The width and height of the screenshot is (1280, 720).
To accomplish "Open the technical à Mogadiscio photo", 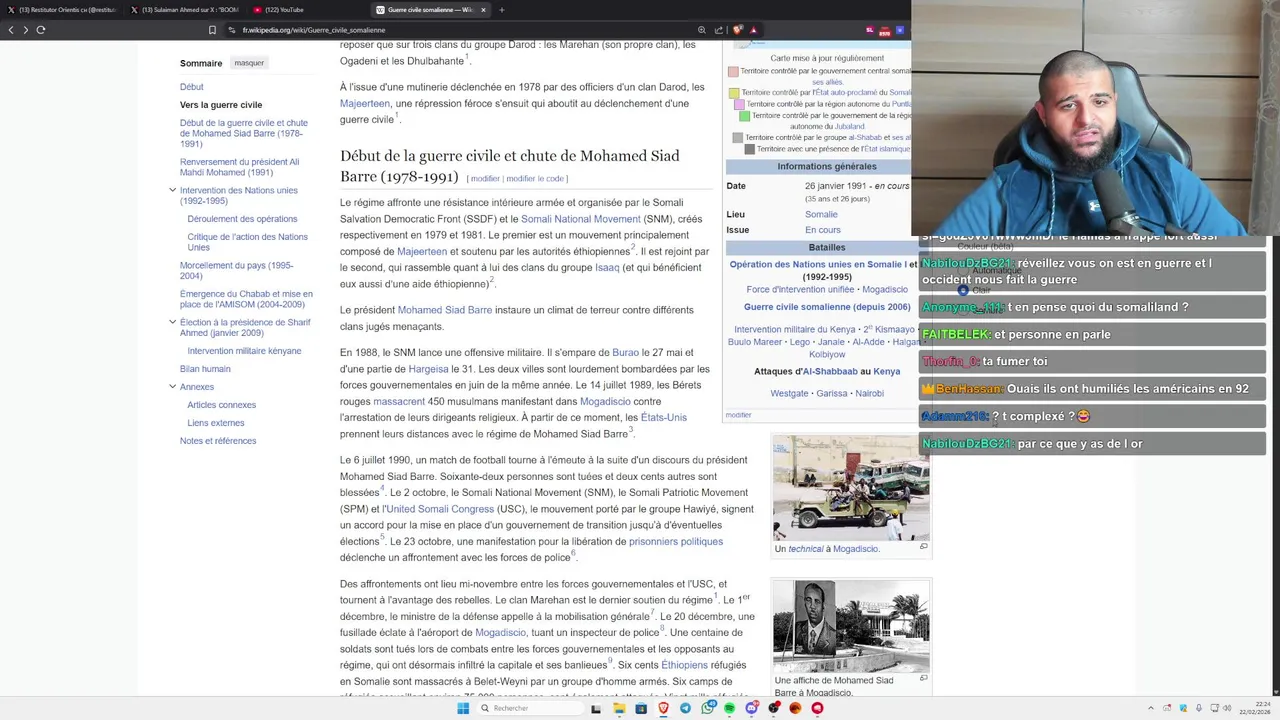I will pyautogui.click(x=851, y=488).
